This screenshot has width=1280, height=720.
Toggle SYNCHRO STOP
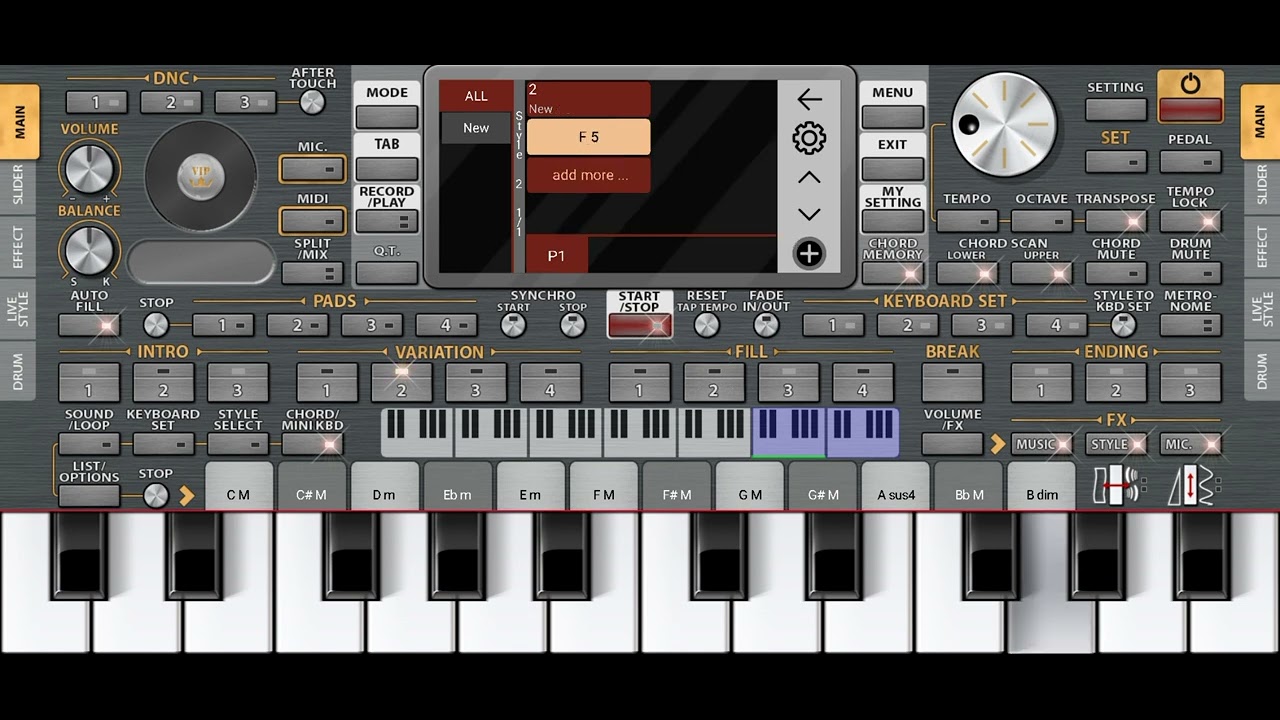573,325
